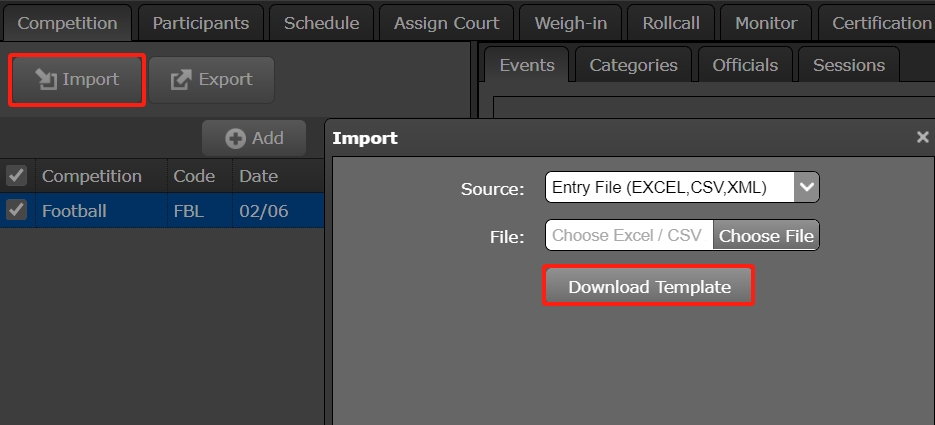This screenshot has height=425, width=935.
Task: Switch to the Participants tab
Action: point(201,22)
